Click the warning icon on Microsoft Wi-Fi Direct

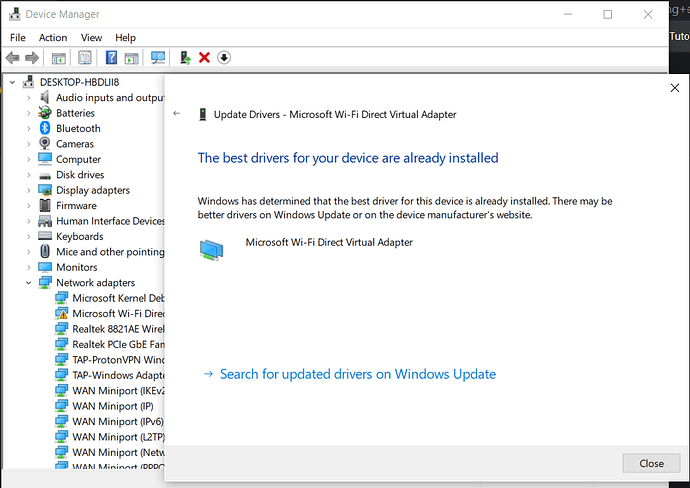click(62, 313)
